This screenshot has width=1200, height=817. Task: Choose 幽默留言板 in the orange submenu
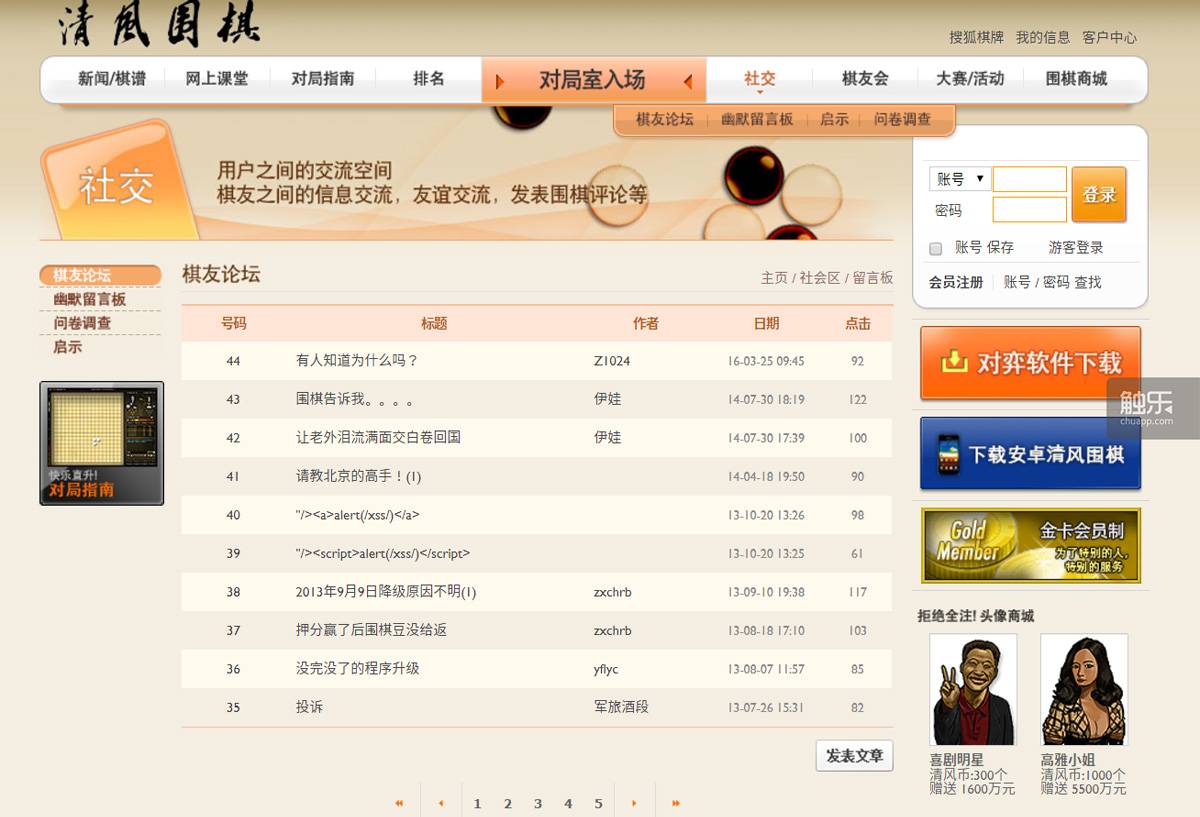click(x=757, y=119)
